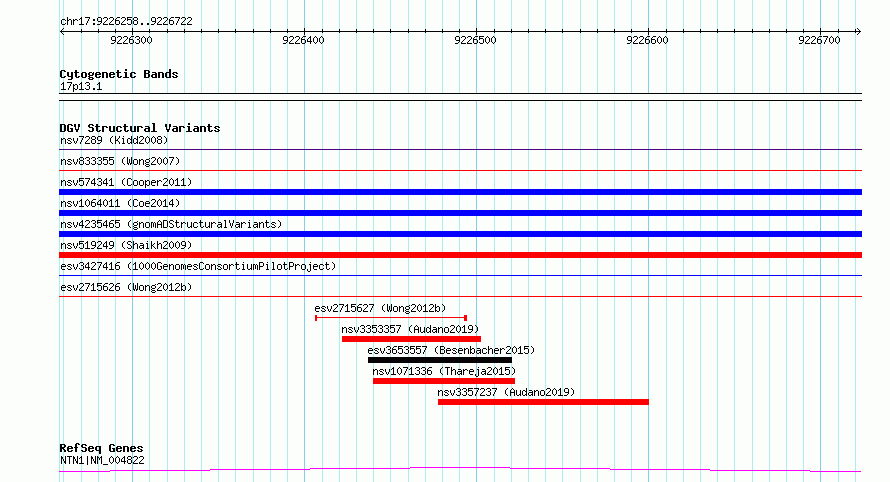
Task: Click ruler tick label 9226500
Action: pos(476,40)
